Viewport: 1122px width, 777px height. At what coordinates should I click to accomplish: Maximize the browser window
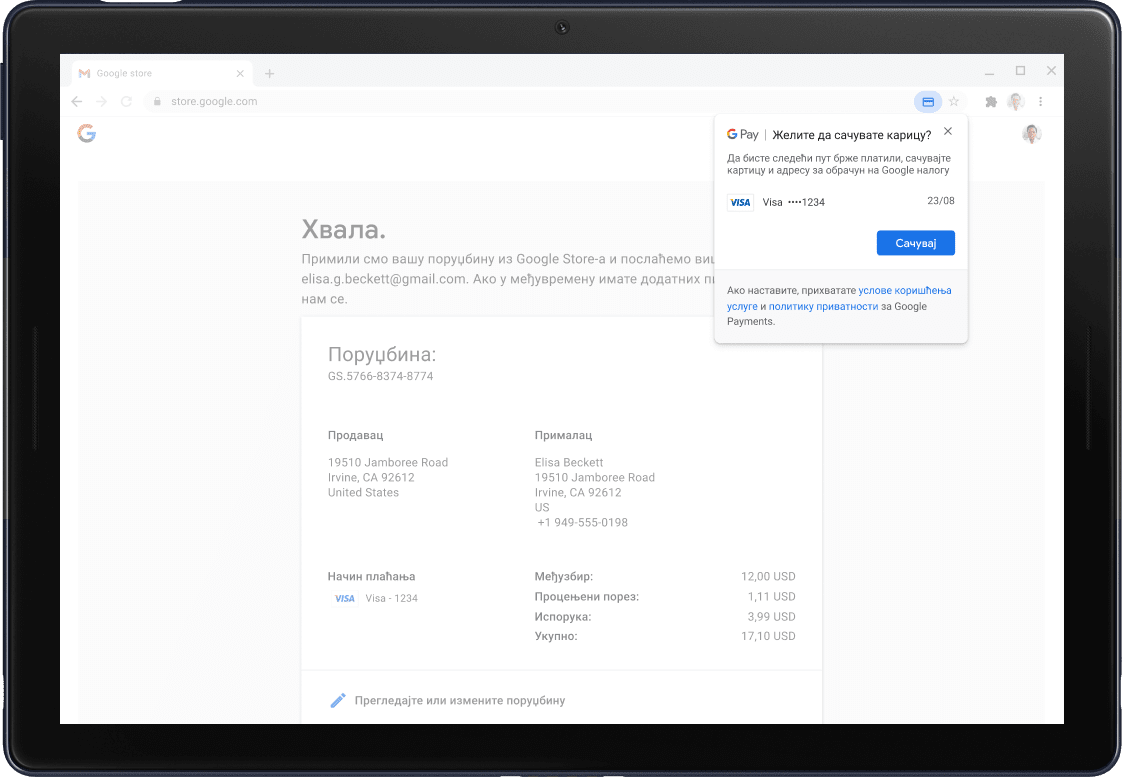pyautogui.click(x=1020, y=71)
